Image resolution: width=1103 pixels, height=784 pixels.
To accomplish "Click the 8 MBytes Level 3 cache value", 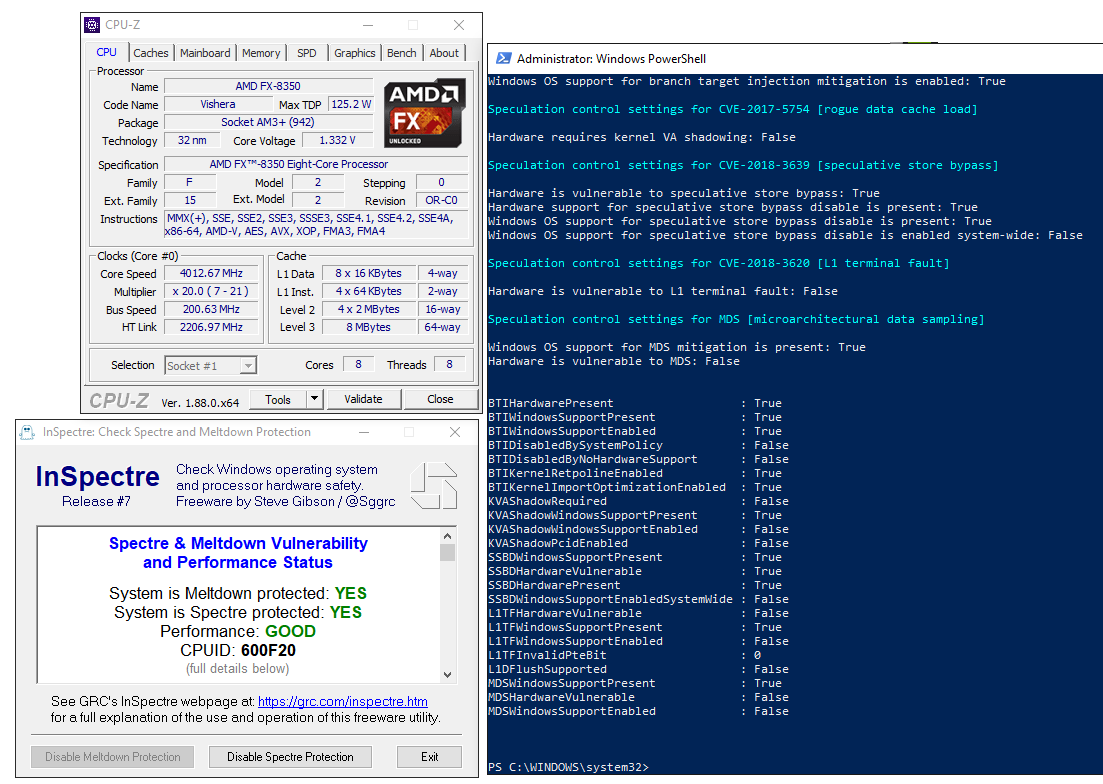I will pos(369,327).
